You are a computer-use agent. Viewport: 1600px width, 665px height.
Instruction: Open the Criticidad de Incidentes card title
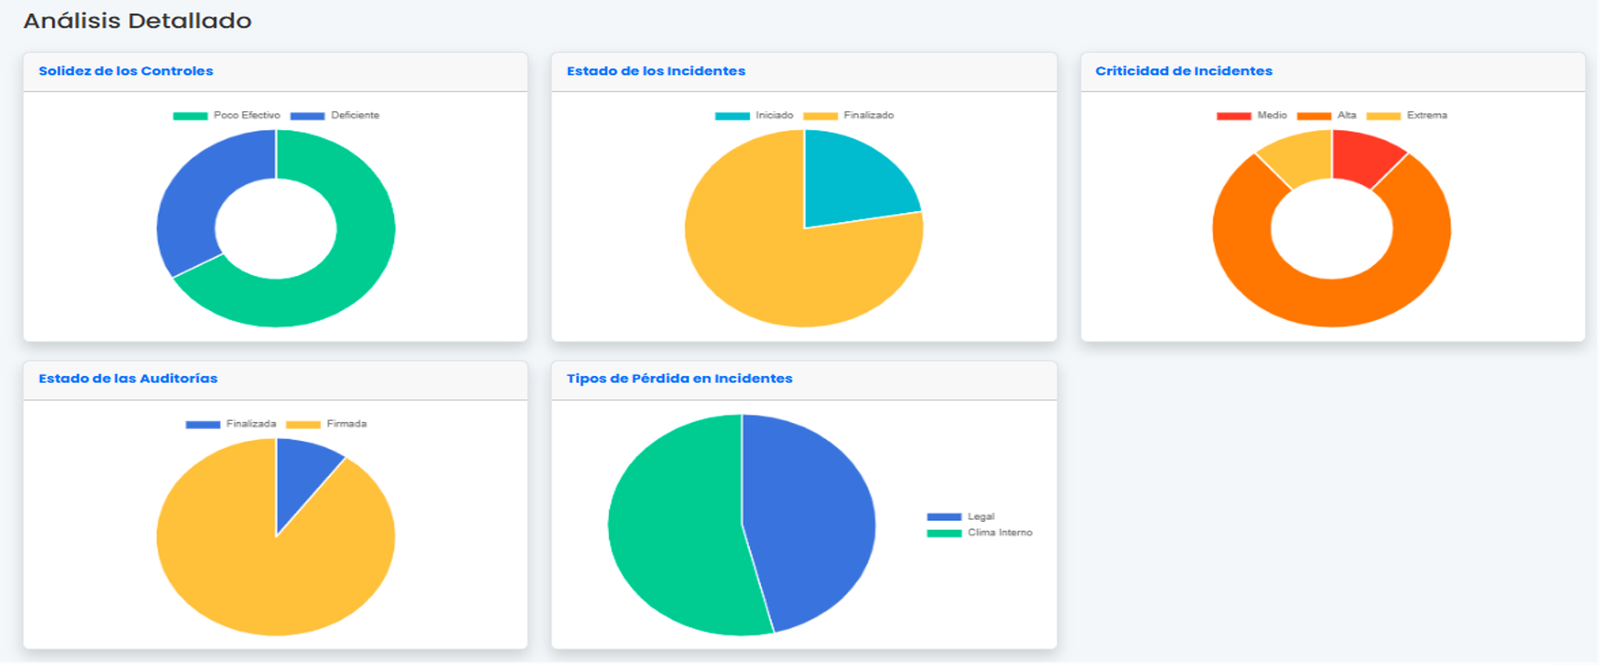click(1184, 71)
